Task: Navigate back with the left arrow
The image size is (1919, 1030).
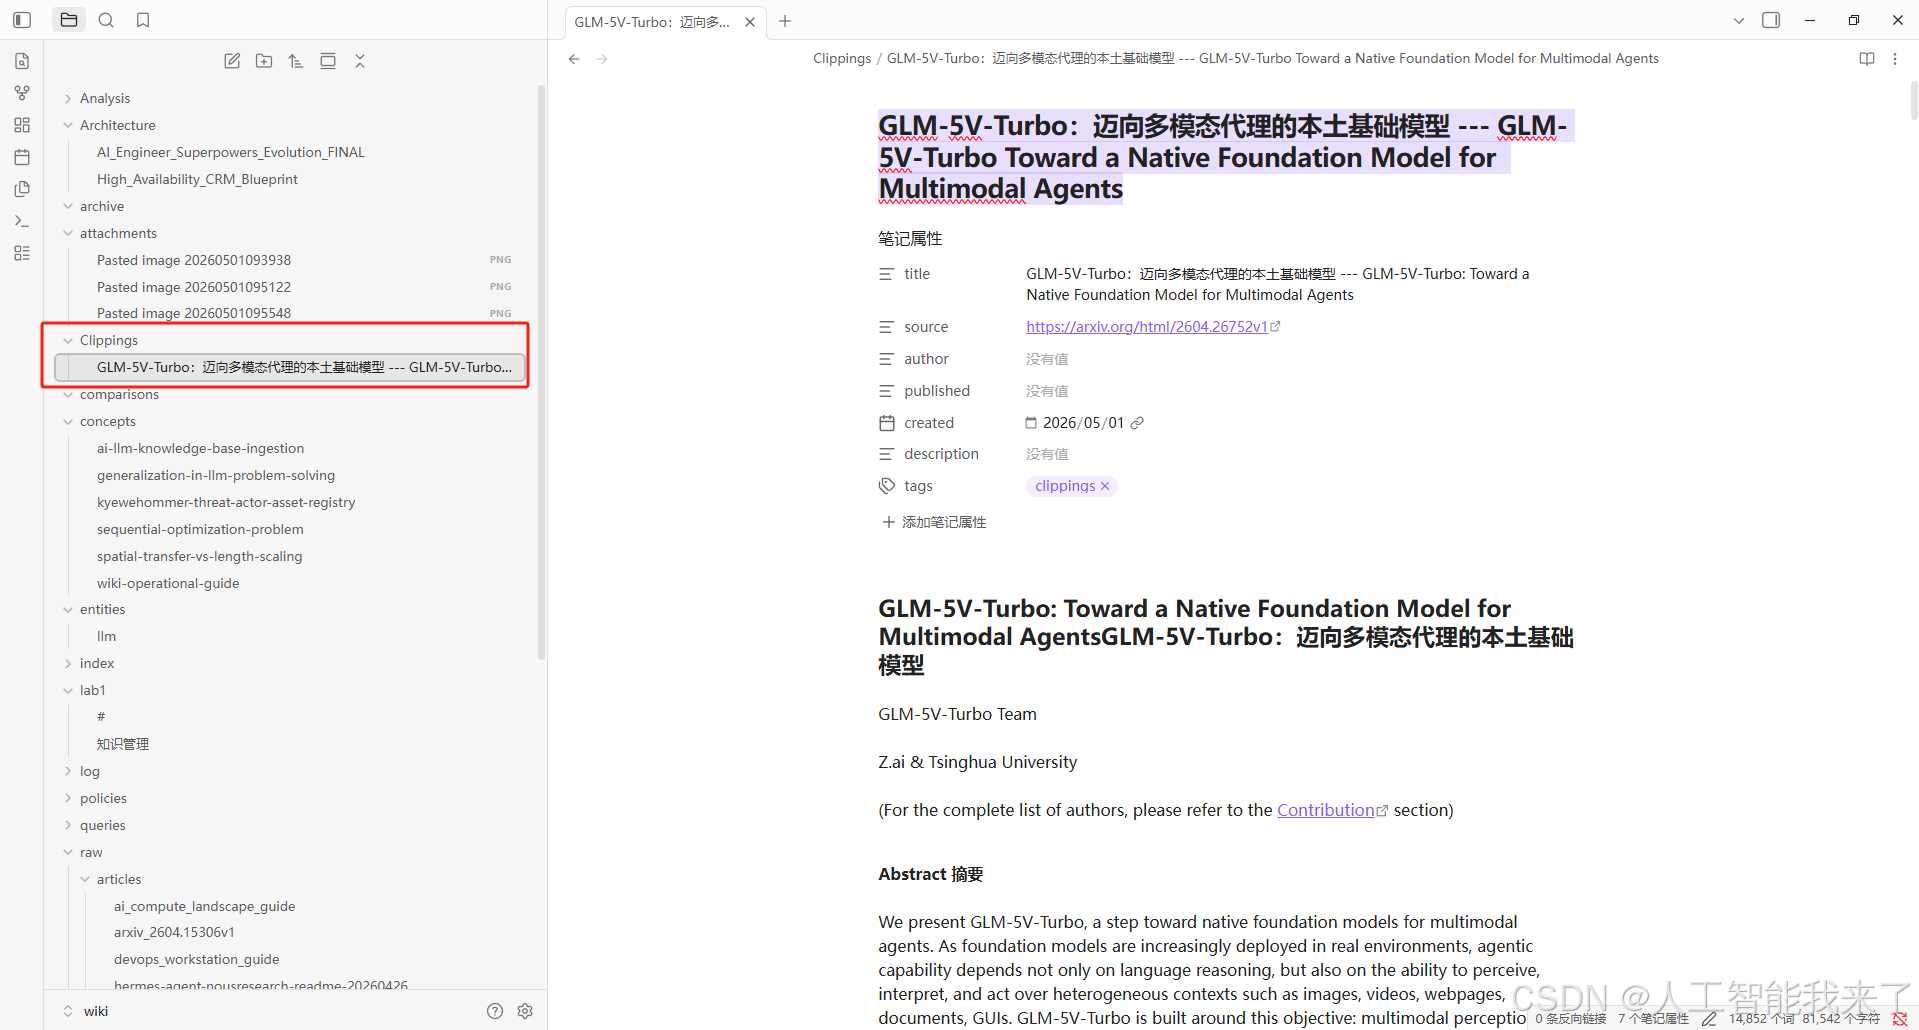Action: click(x=574, y=59)
